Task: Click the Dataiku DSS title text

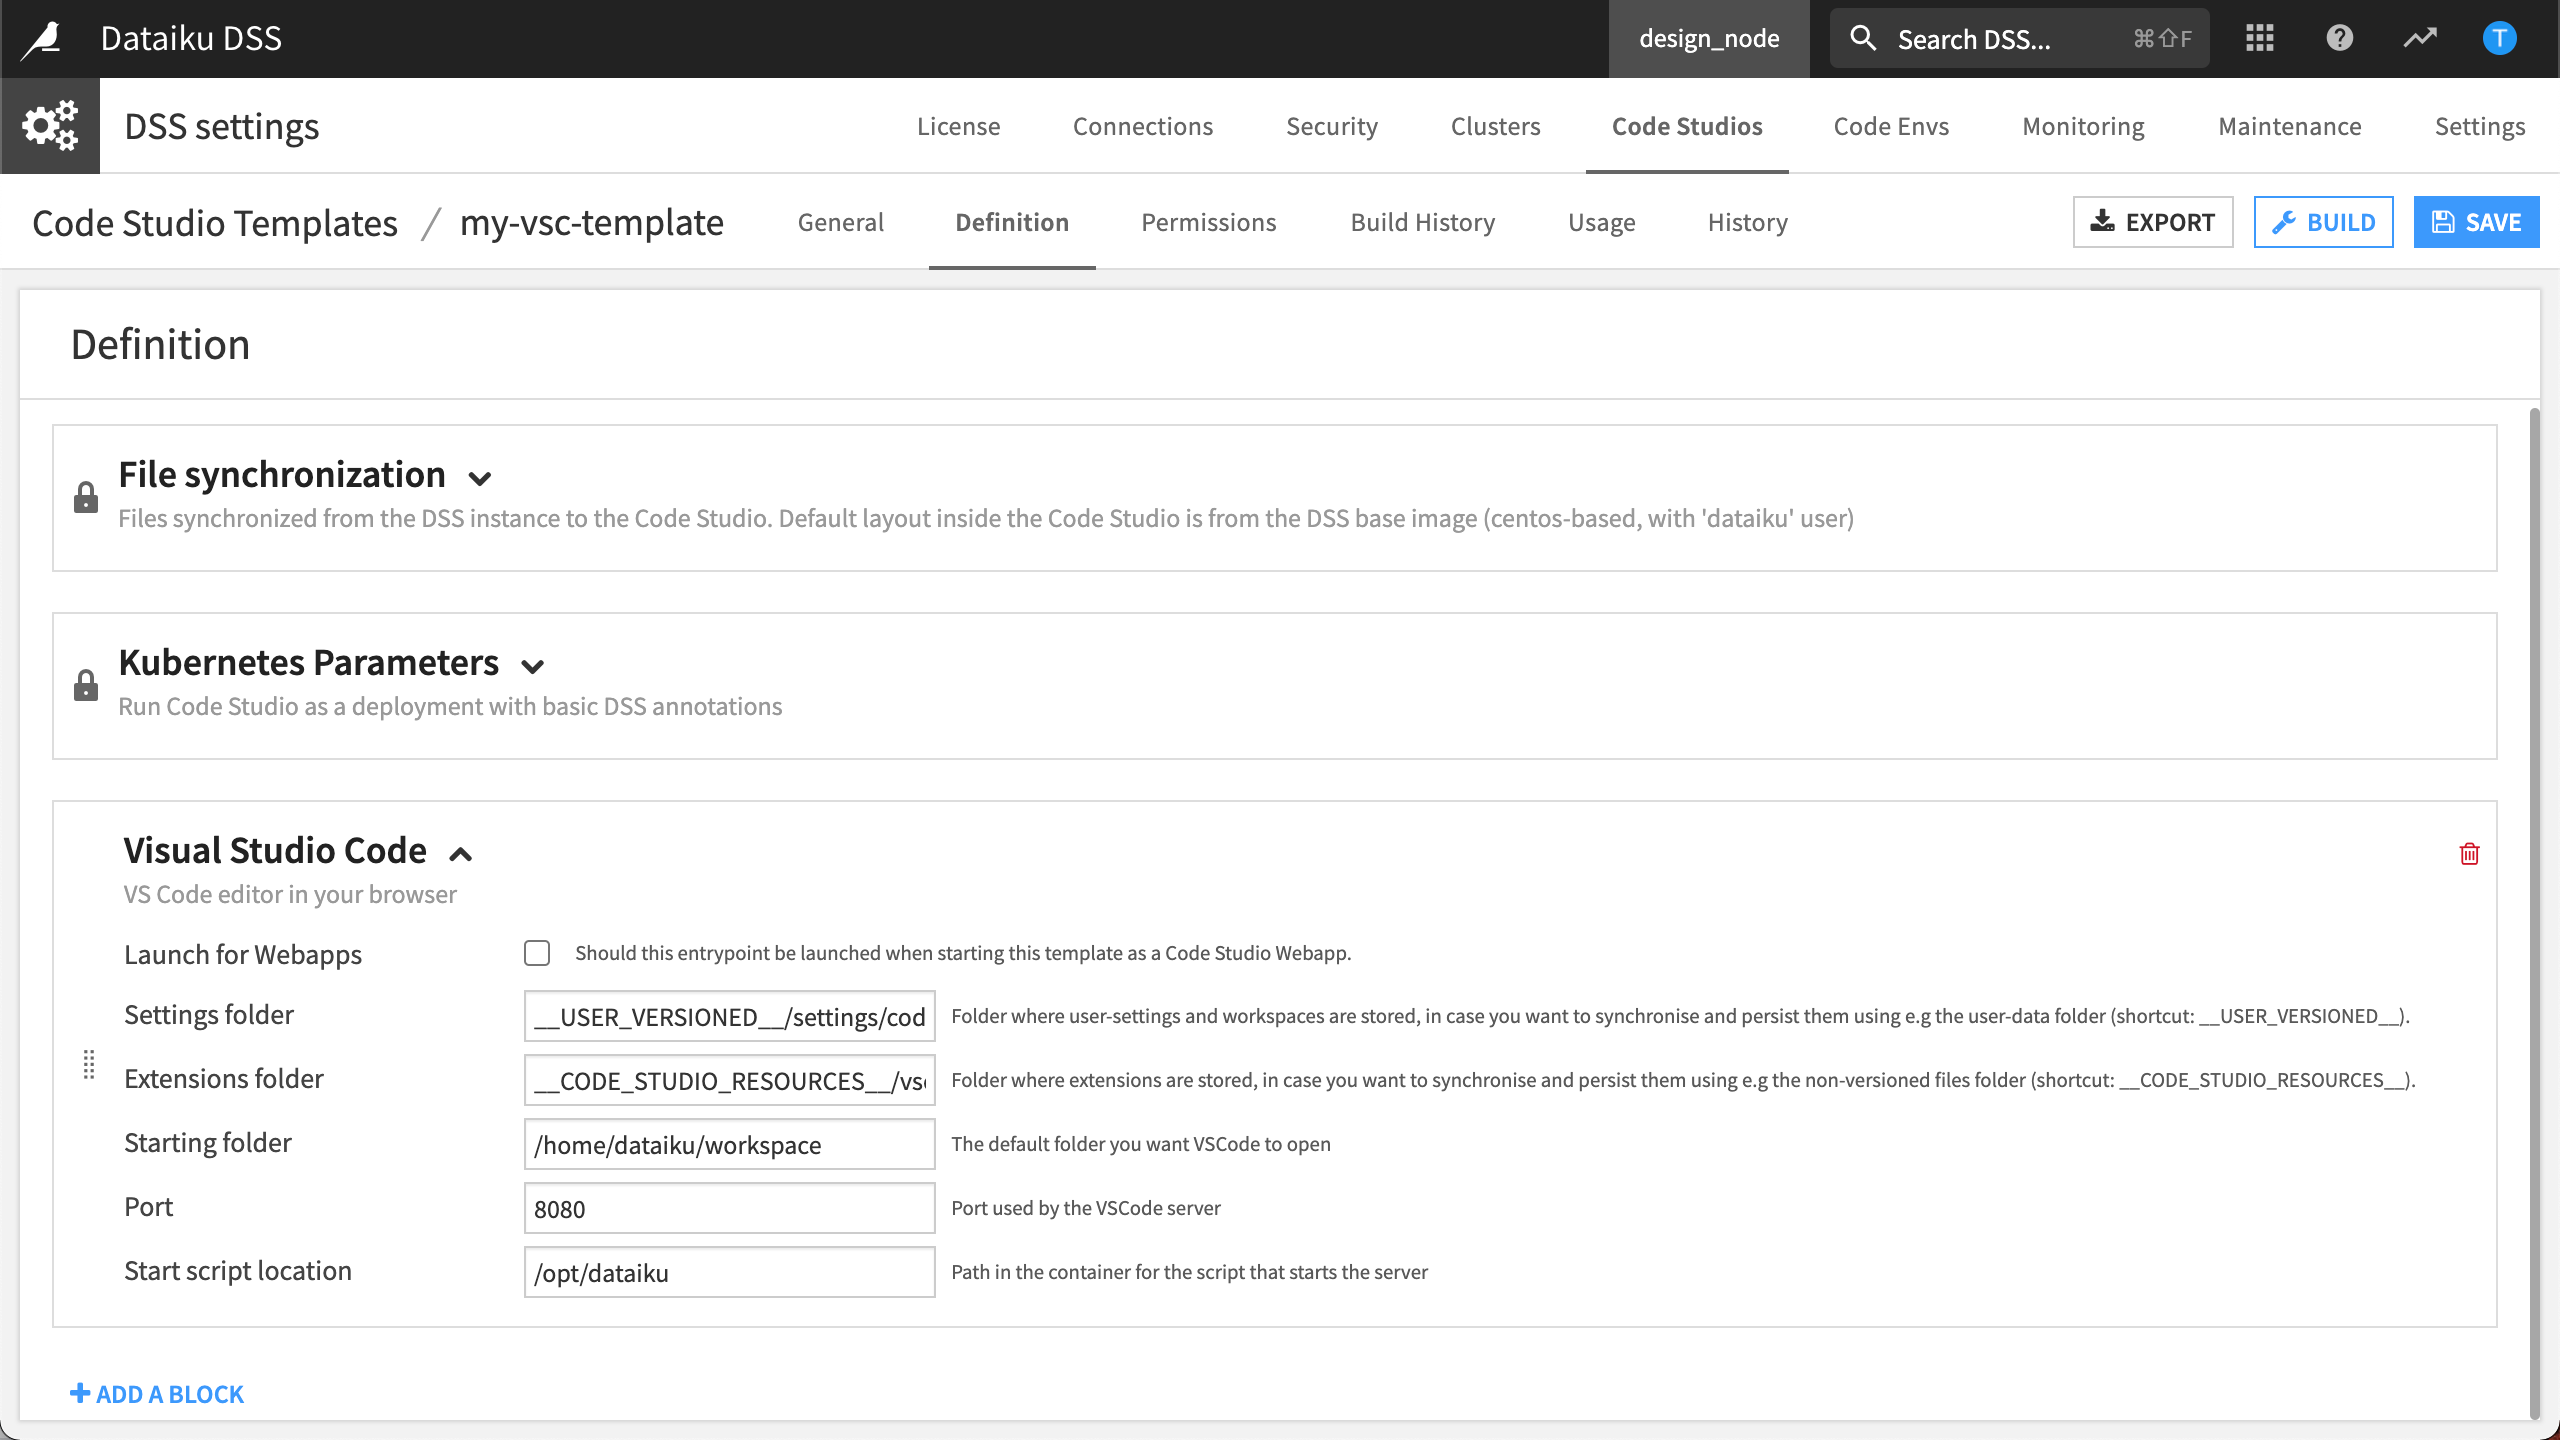Action: [191, 38]
